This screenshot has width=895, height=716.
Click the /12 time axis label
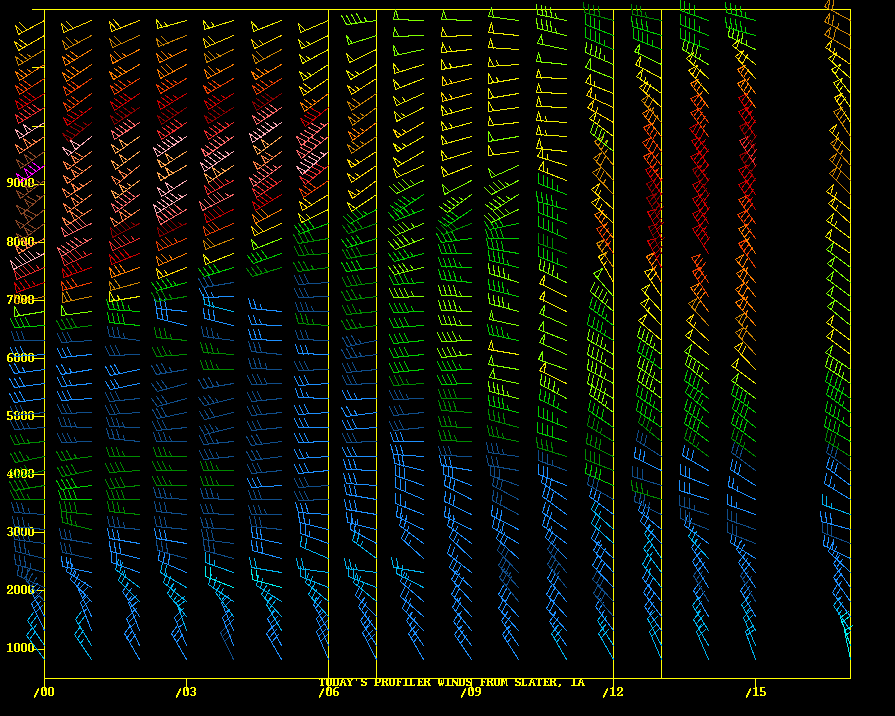pyautogui.click(x=612, y=692)
